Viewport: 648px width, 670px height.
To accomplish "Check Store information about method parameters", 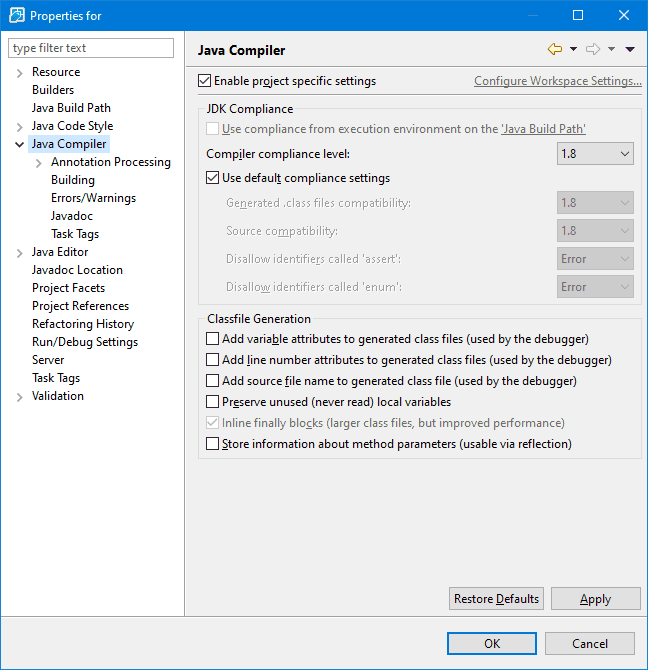I will pos(212,444).
